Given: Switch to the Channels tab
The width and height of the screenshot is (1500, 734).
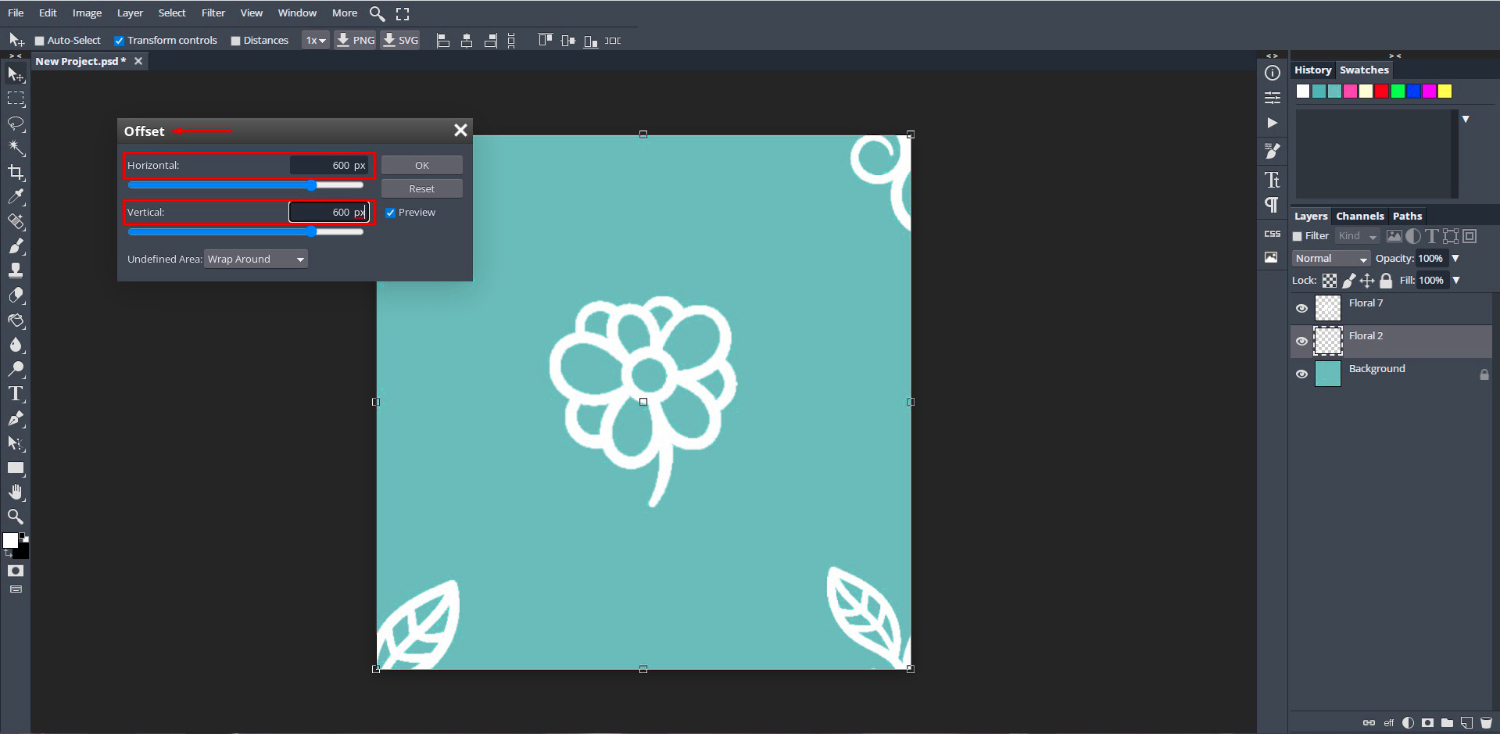Looking at the screenshot, I should pyautogui.click(x=1360, y=216).
